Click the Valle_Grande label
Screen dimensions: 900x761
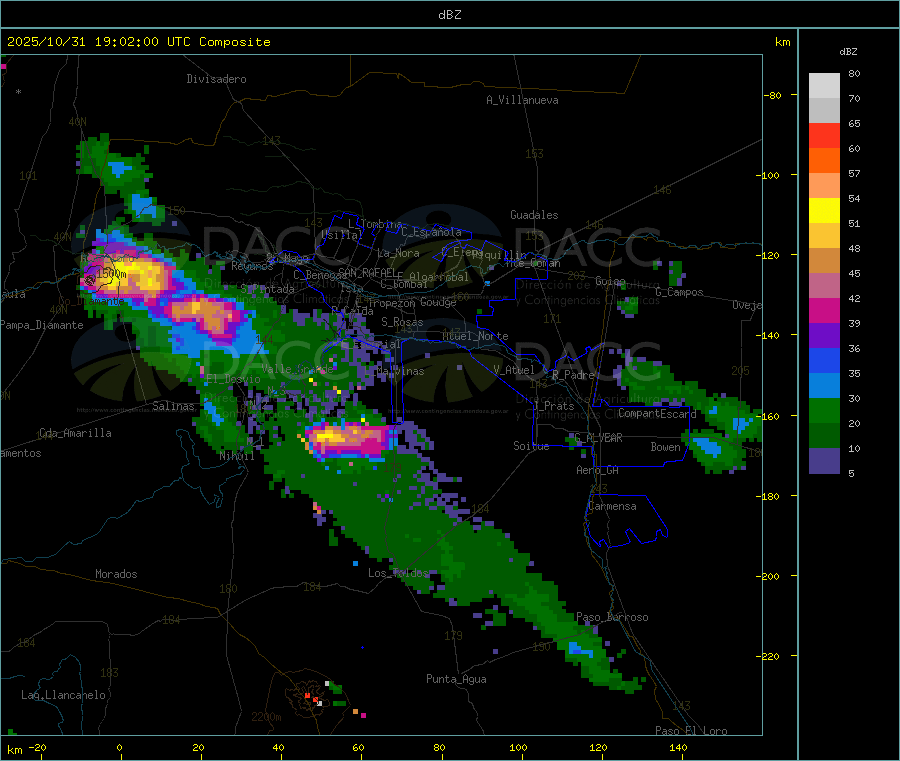pyautogui.click(x=298, y=368)
